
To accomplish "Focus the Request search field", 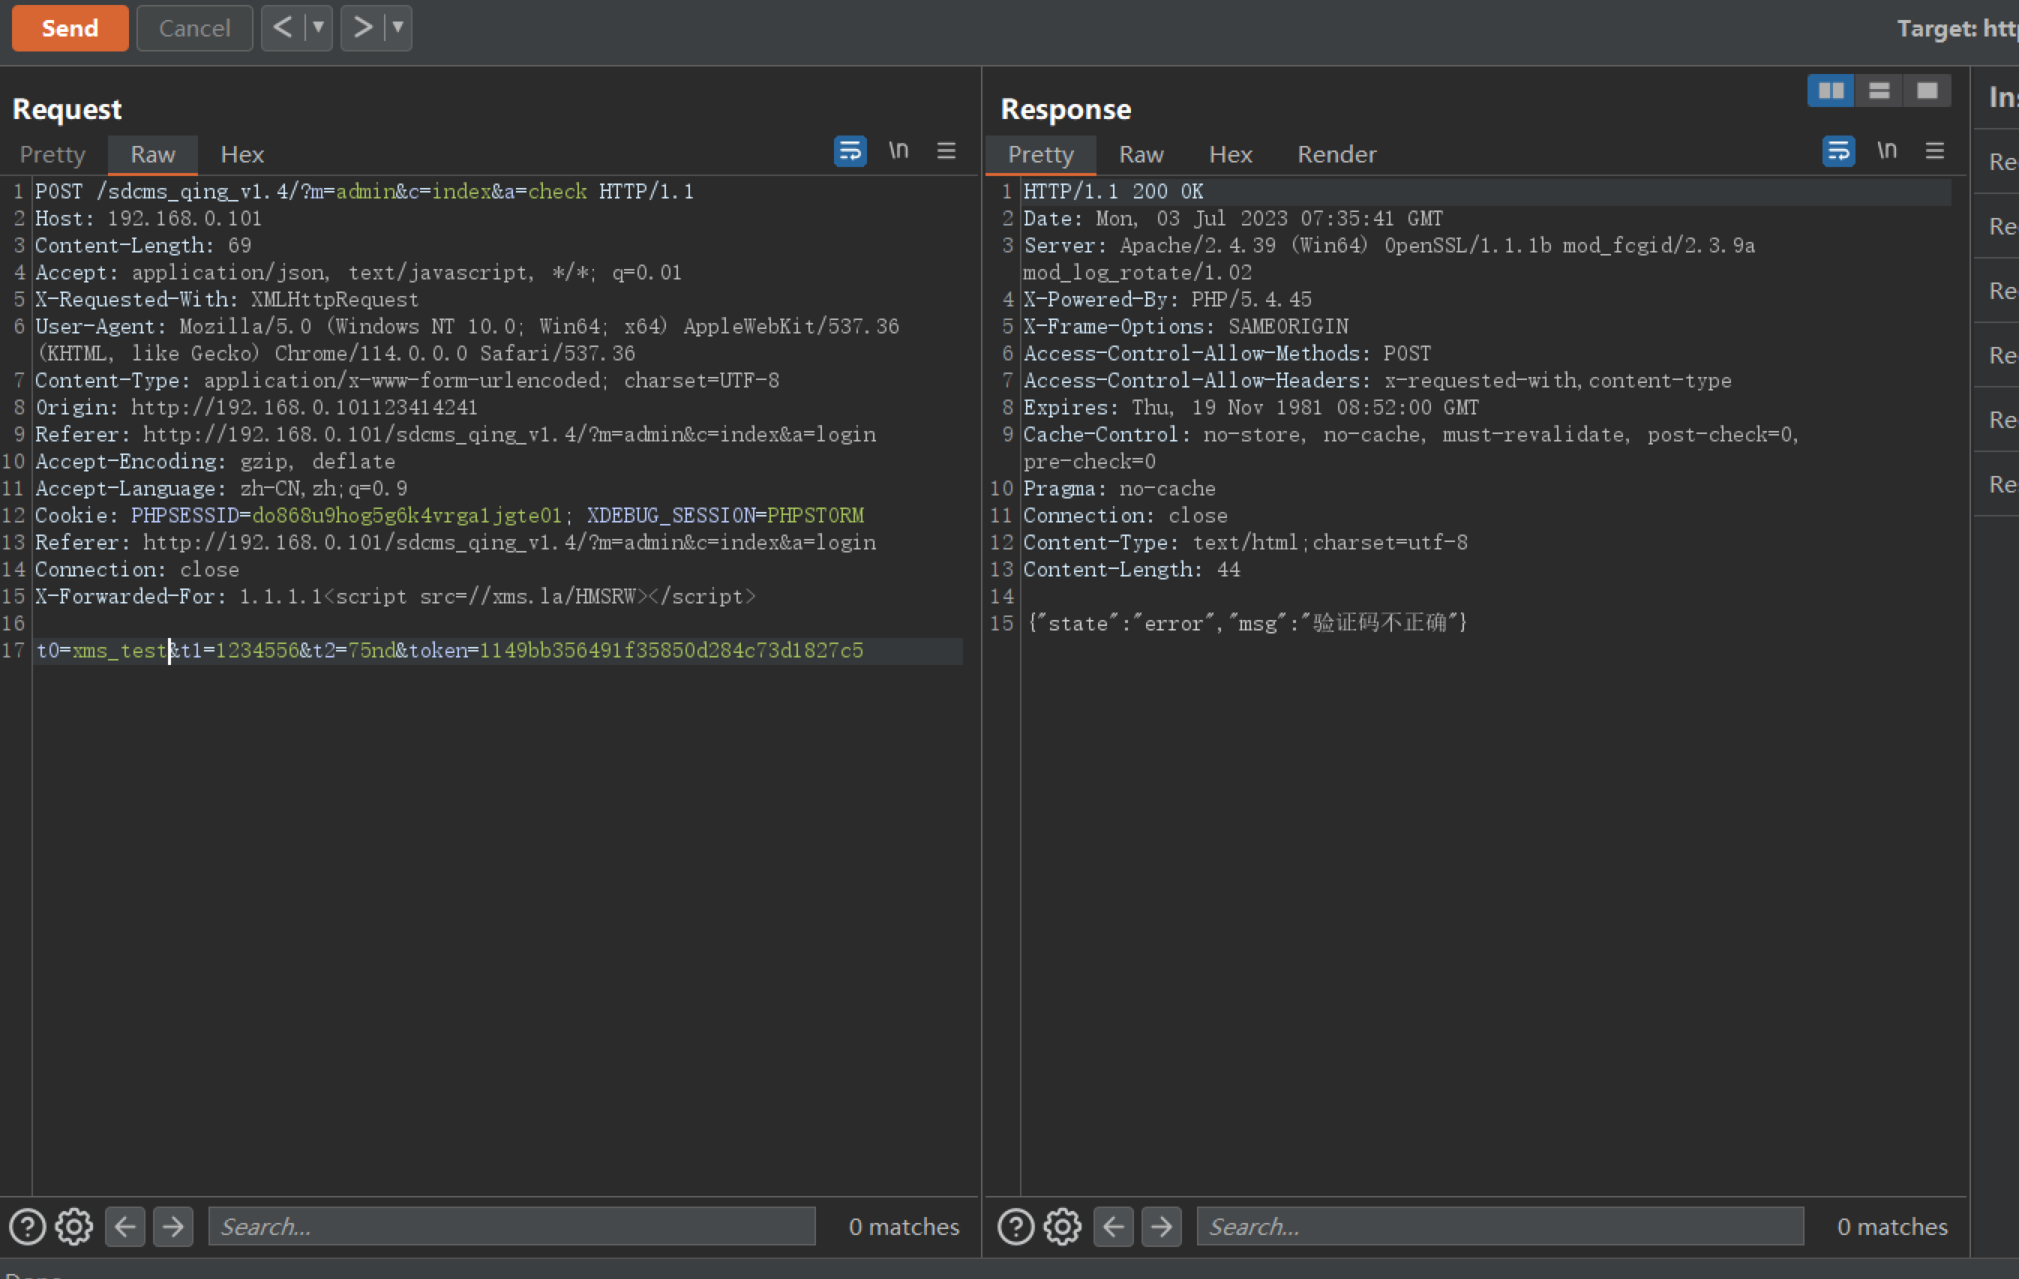I will pos(511,1226).
